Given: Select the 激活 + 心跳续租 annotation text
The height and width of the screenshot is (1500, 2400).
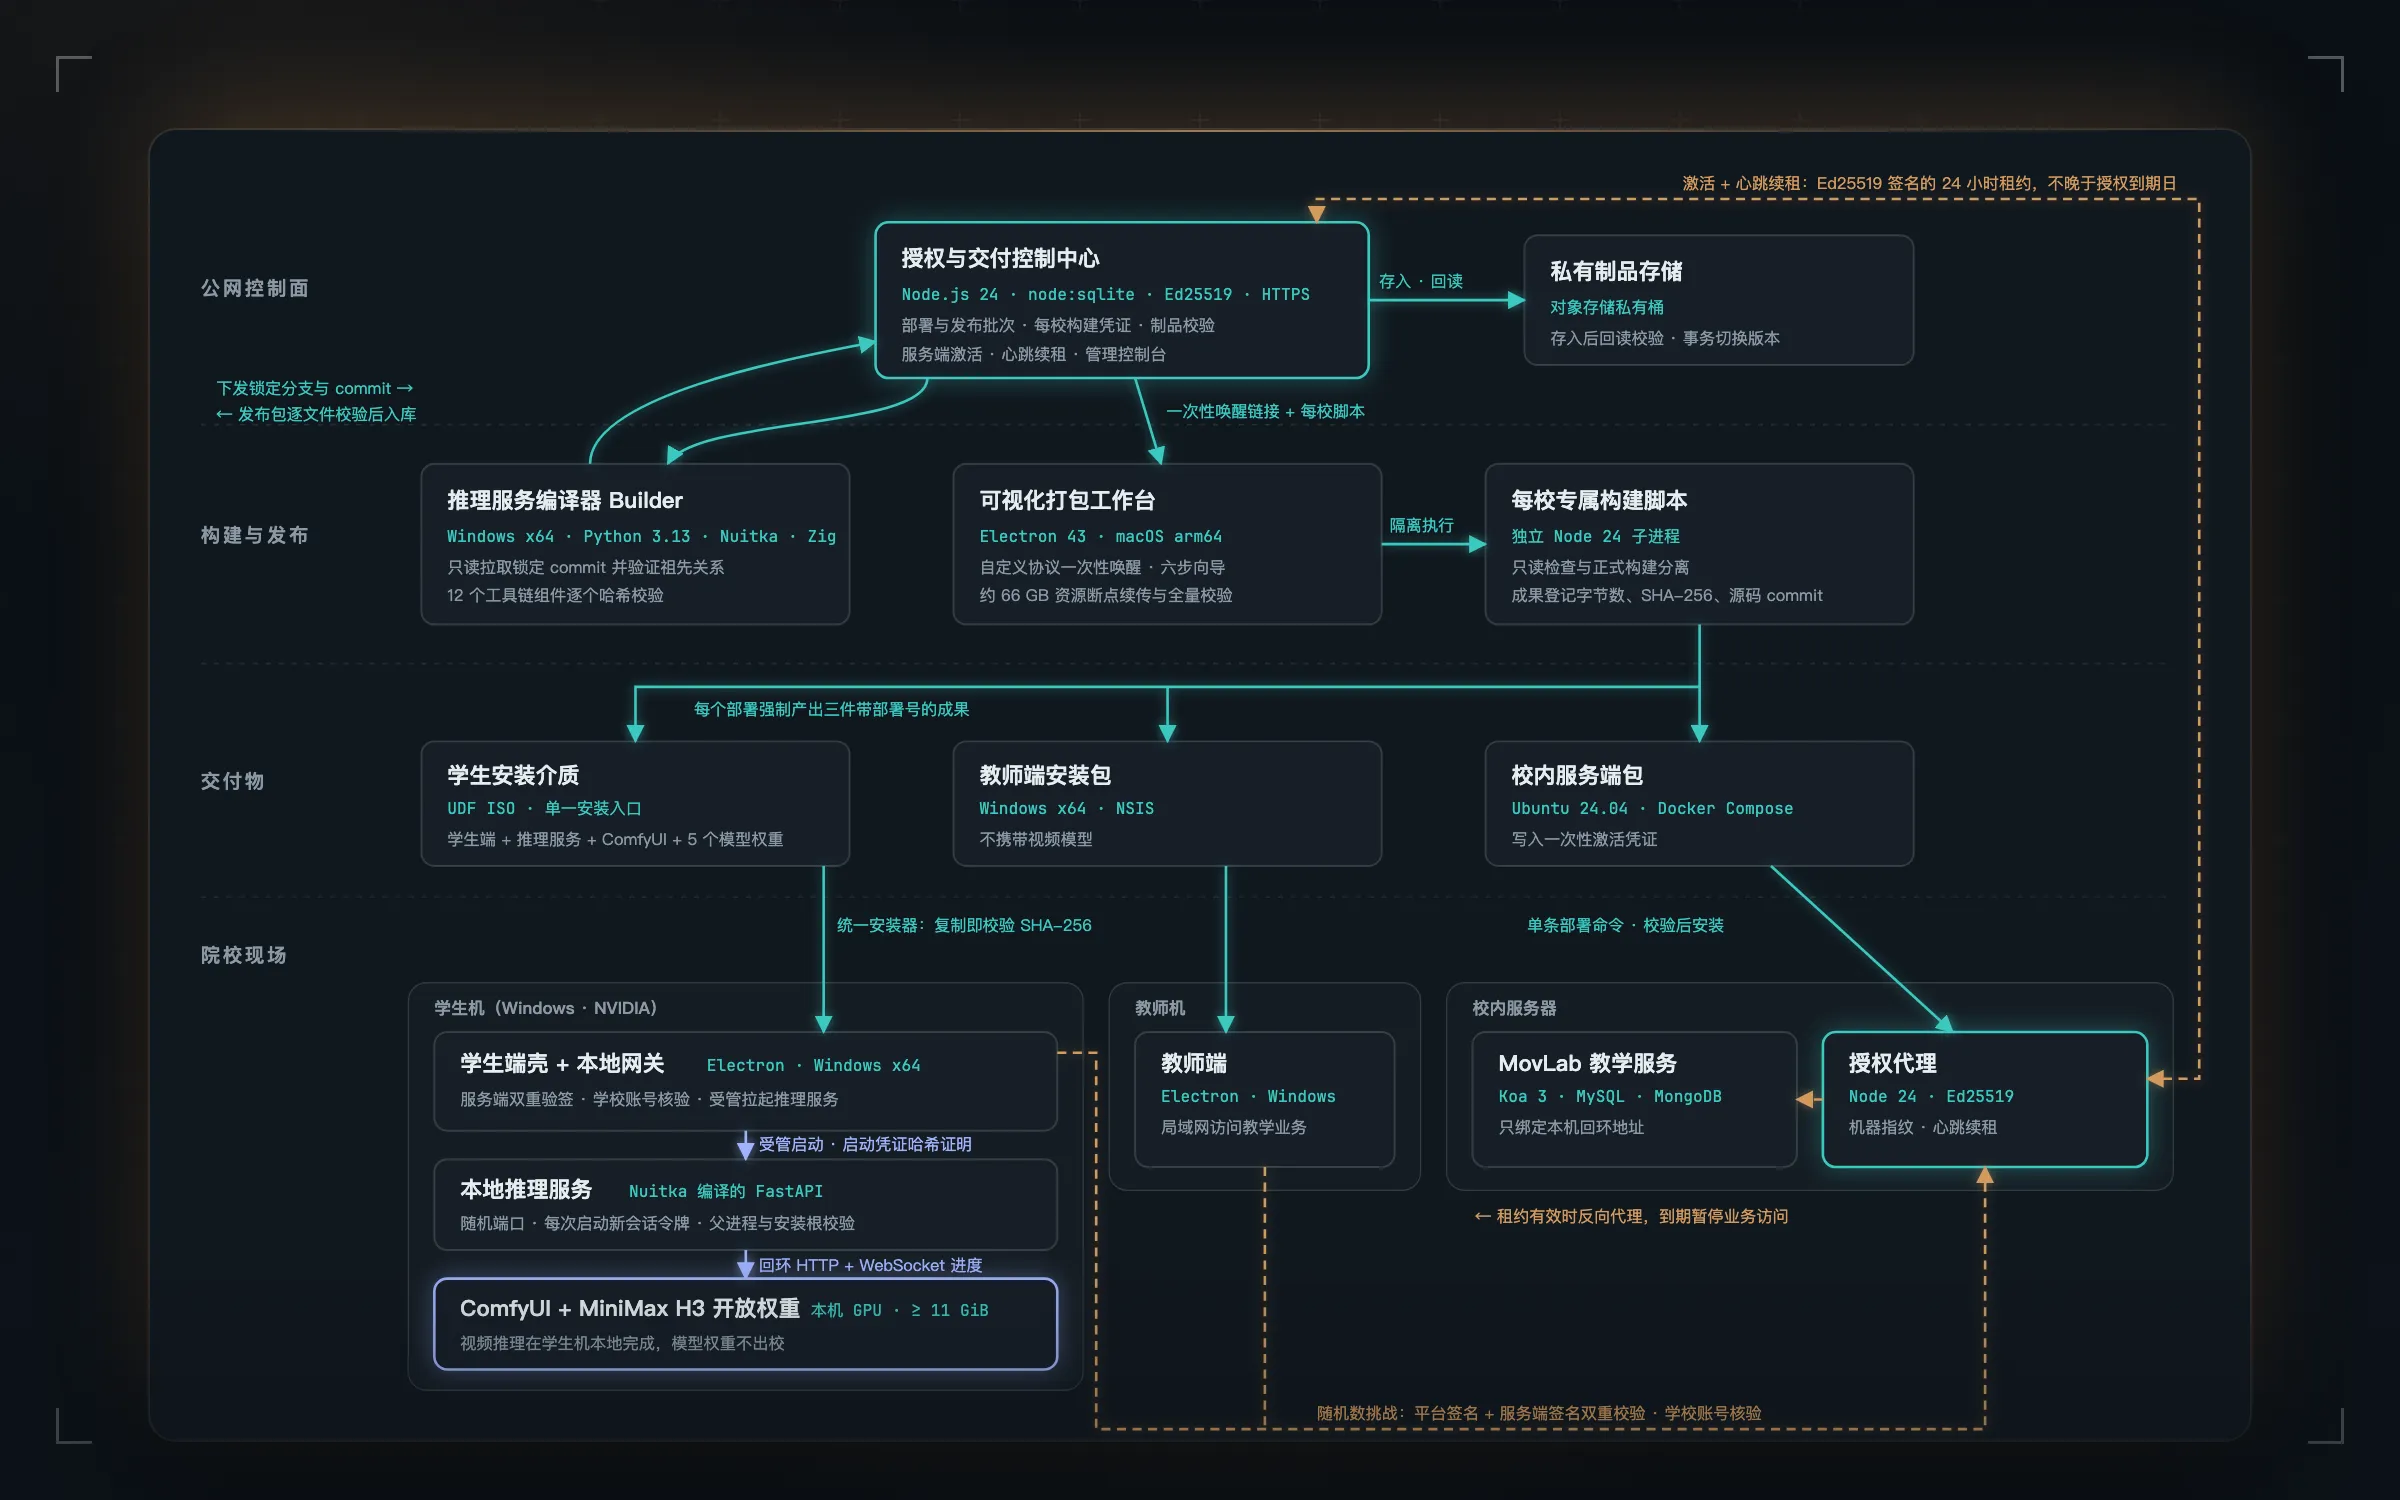Looking at the screenshot, I should click(1929, 183).
